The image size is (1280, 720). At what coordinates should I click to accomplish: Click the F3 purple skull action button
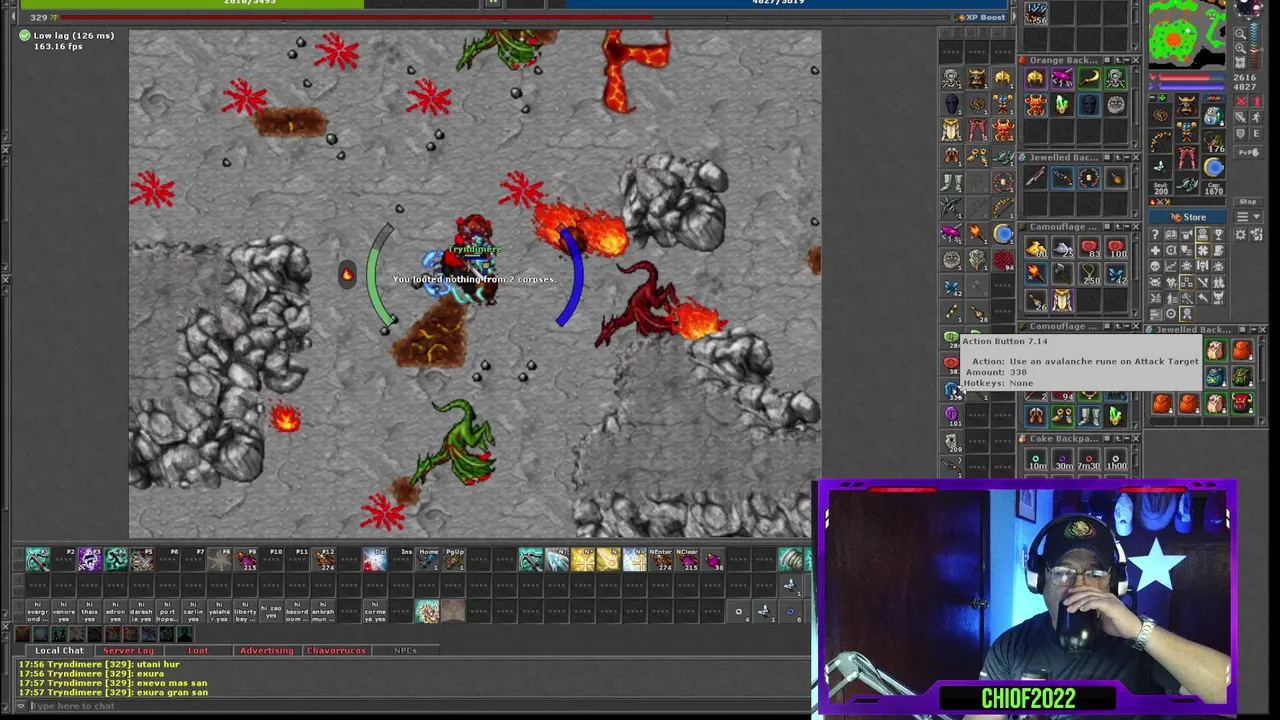coord(90,559)
